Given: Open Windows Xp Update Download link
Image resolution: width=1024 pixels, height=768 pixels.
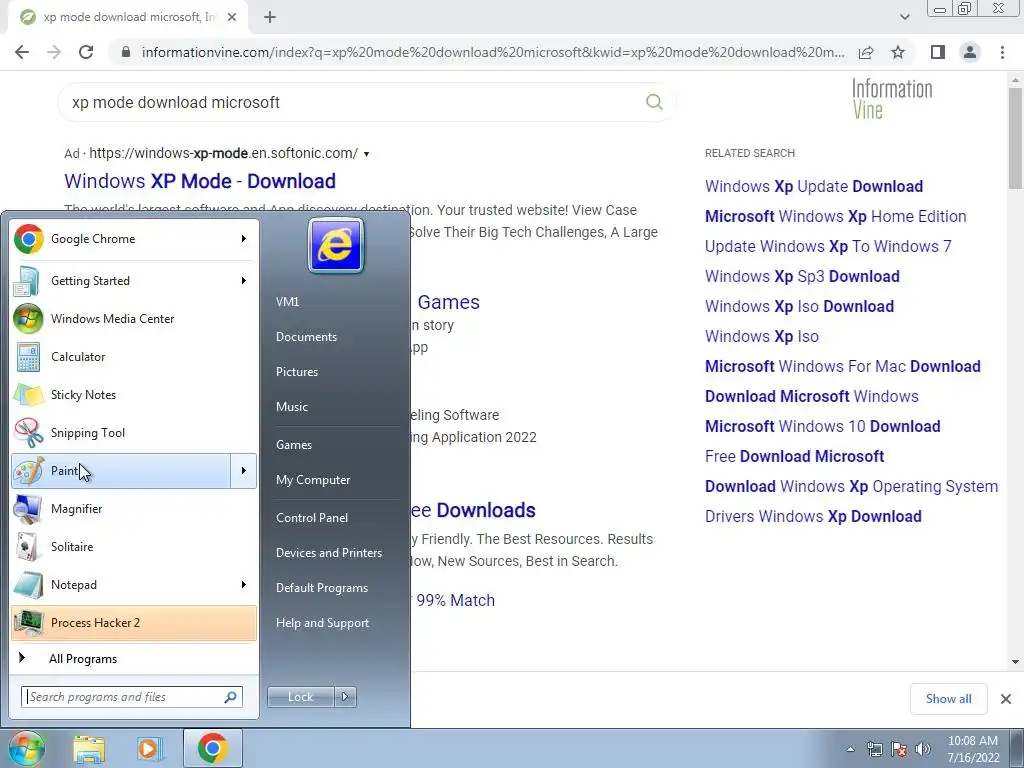Looking at the screenshot, I should point(814,186).
